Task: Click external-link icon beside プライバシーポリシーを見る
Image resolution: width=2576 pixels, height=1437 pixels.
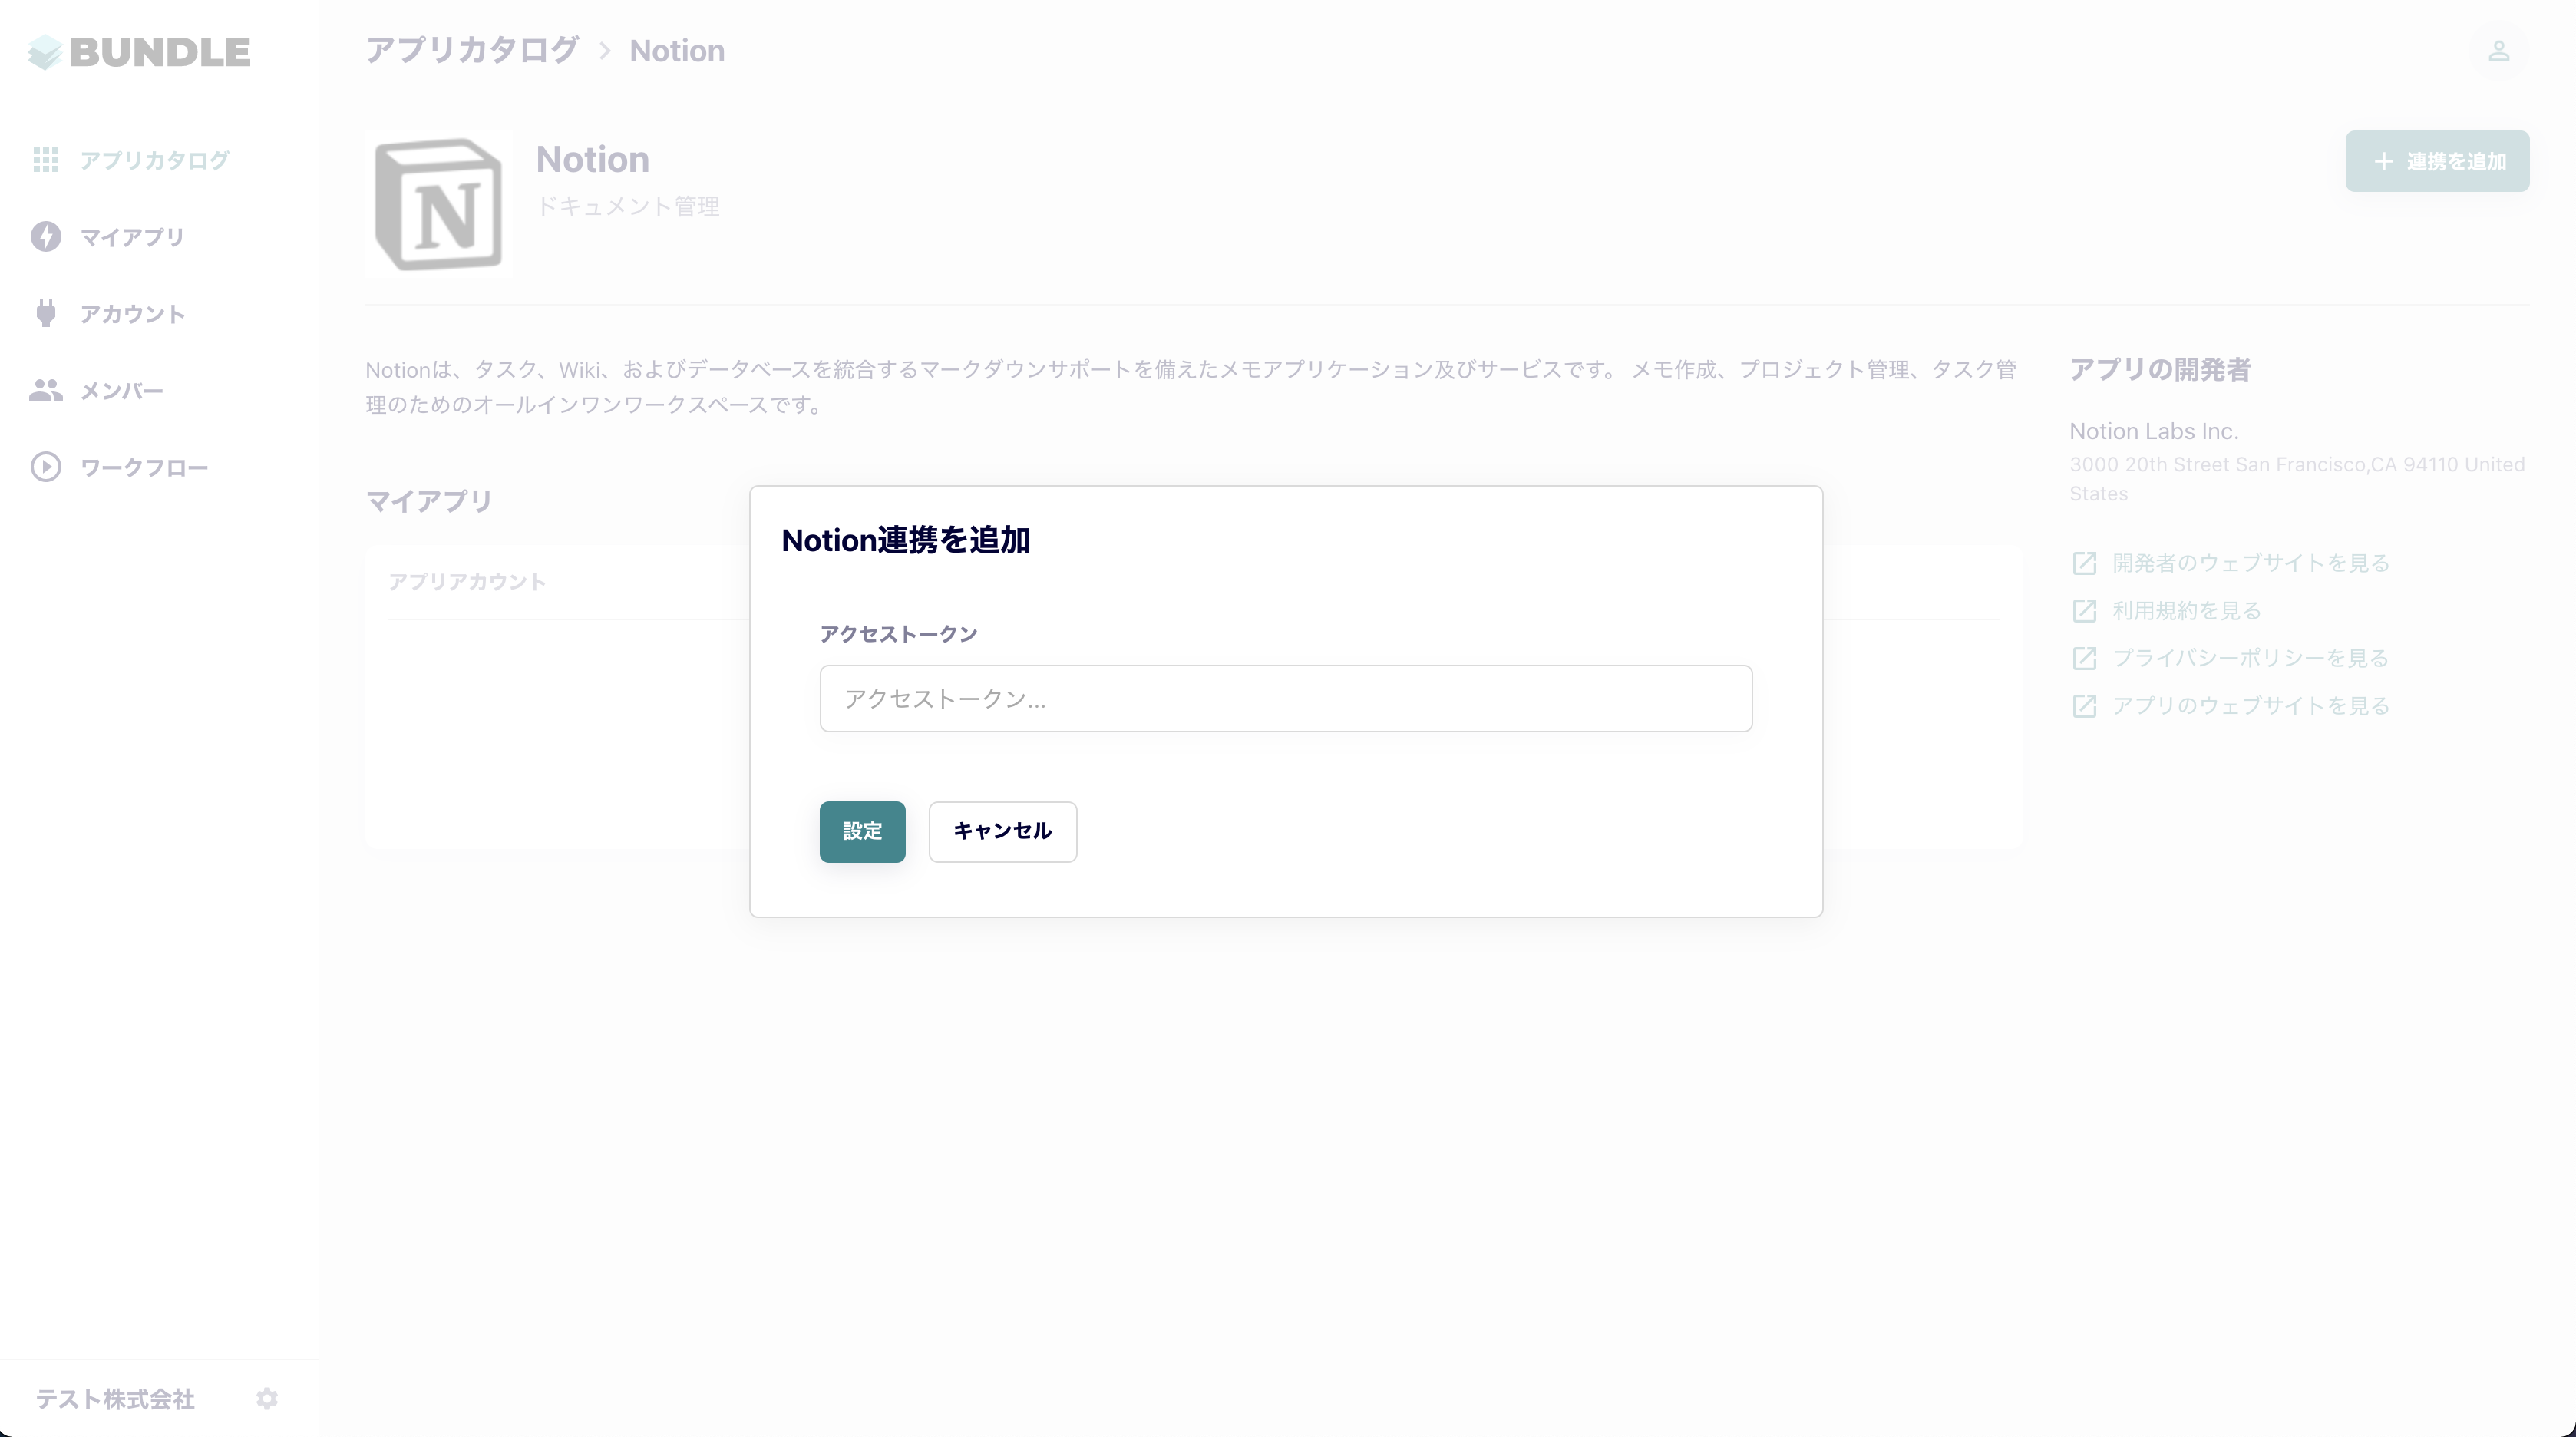Action: click(2084, 658)
